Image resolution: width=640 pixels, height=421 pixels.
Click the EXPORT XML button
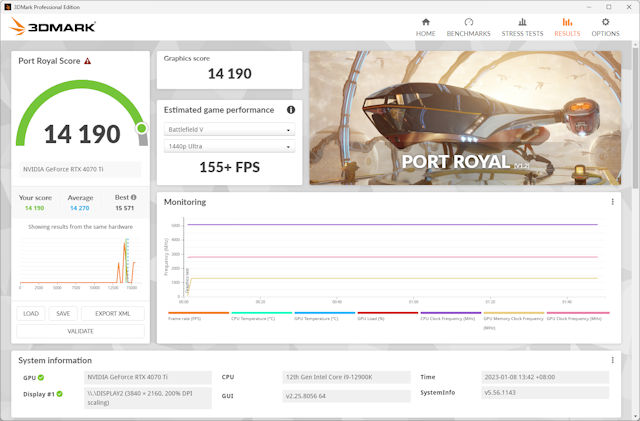click(113, 314)
